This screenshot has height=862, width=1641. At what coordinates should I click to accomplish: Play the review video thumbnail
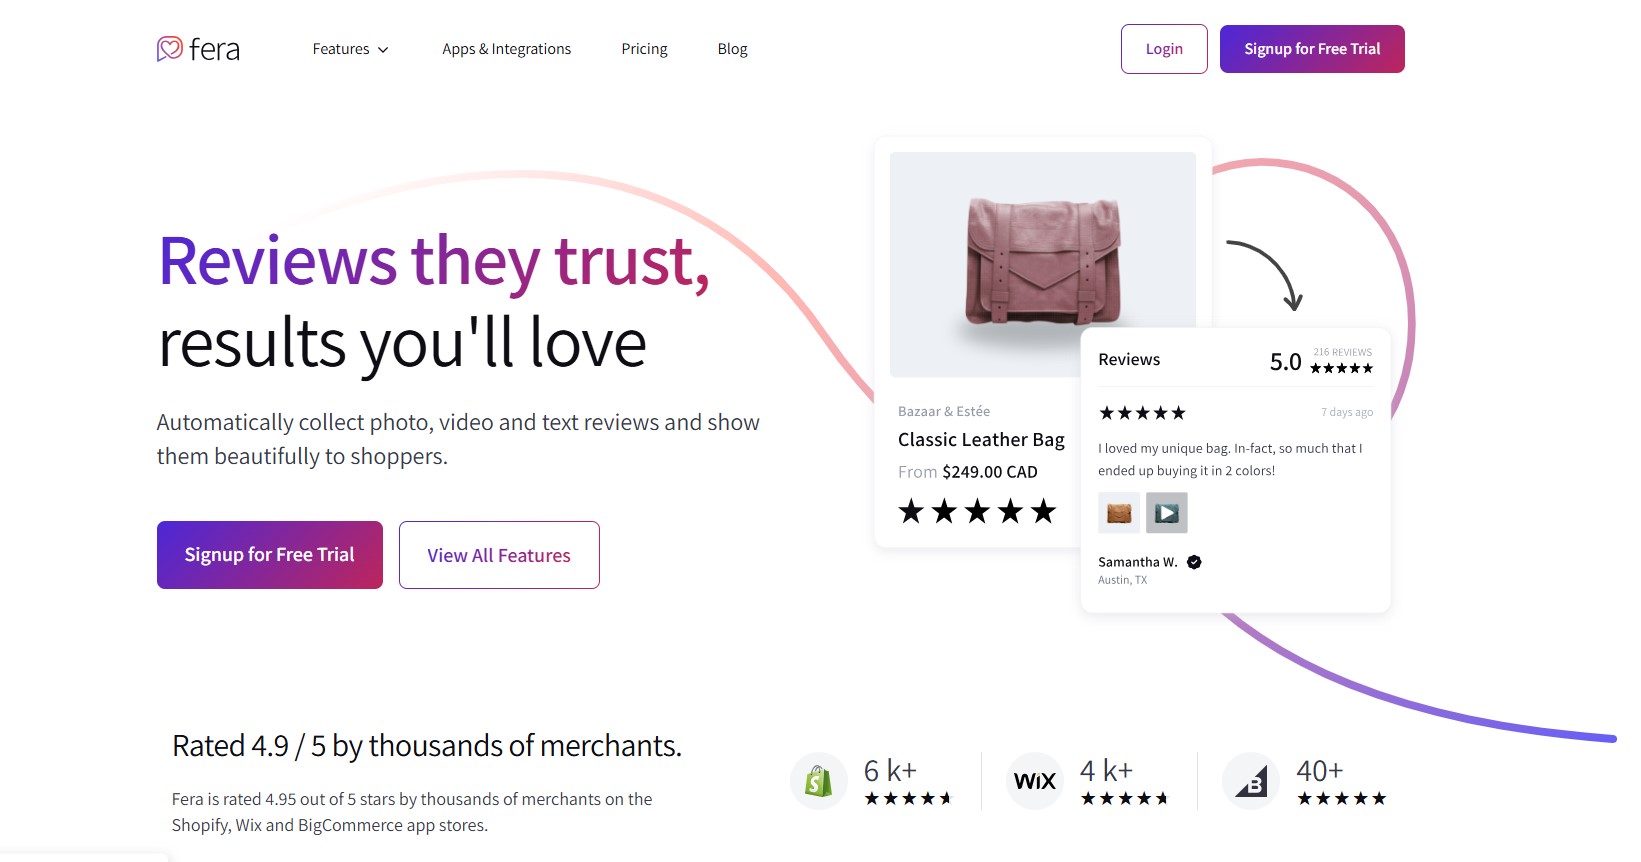pyautogui.click(x=1166, y=513)
